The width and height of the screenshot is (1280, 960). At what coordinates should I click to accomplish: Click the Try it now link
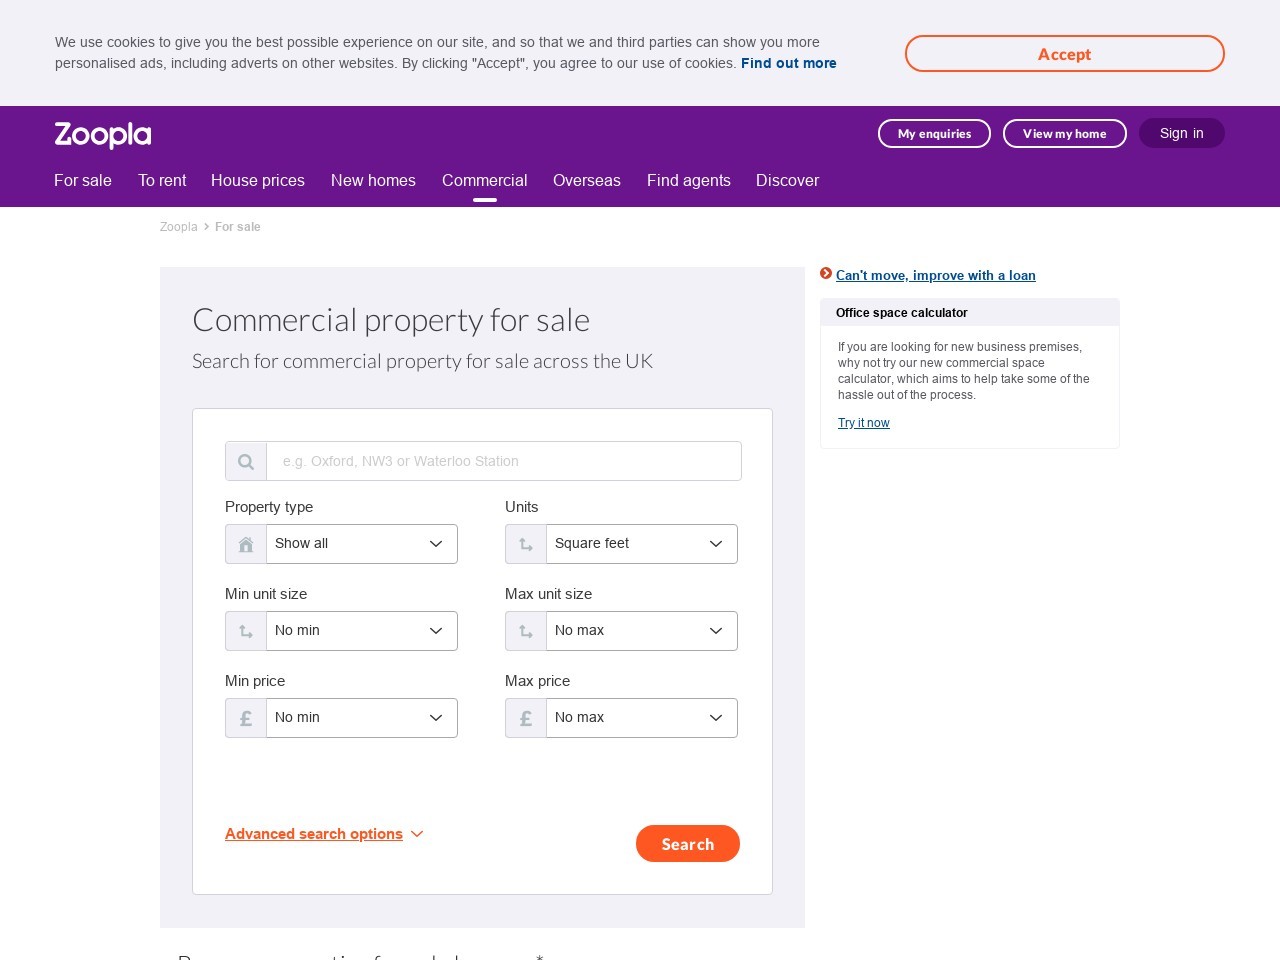[x=863, y=422]
